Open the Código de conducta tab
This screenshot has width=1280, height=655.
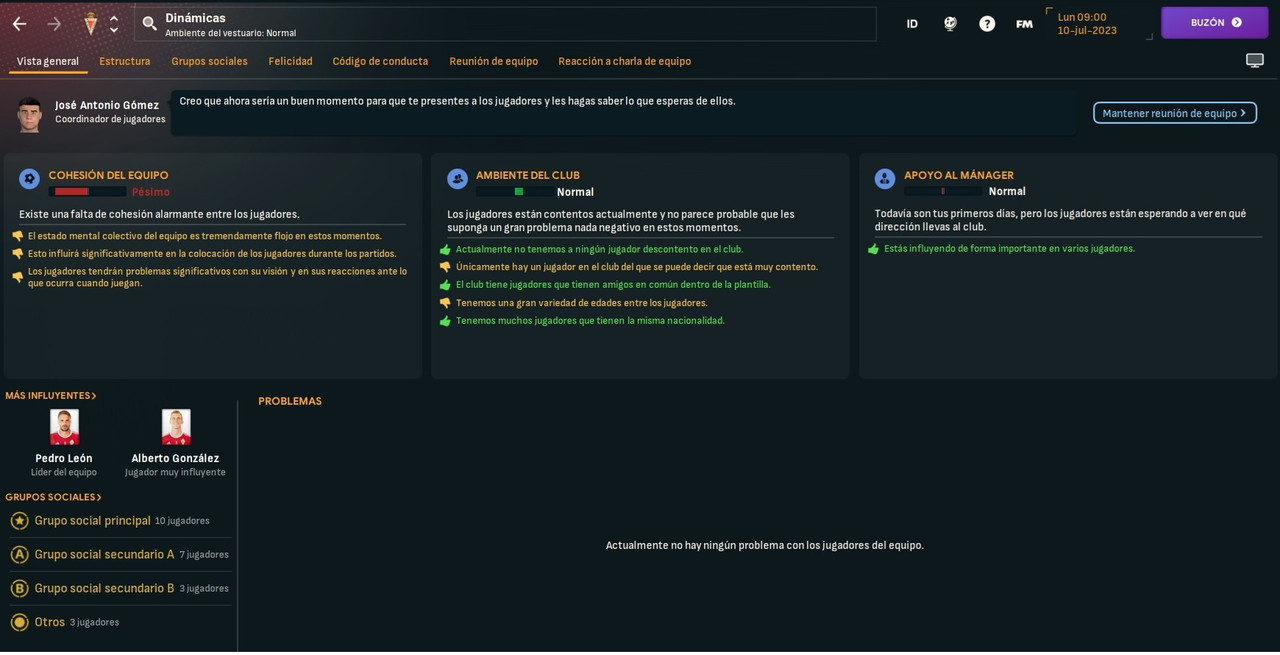click(380, 61)
